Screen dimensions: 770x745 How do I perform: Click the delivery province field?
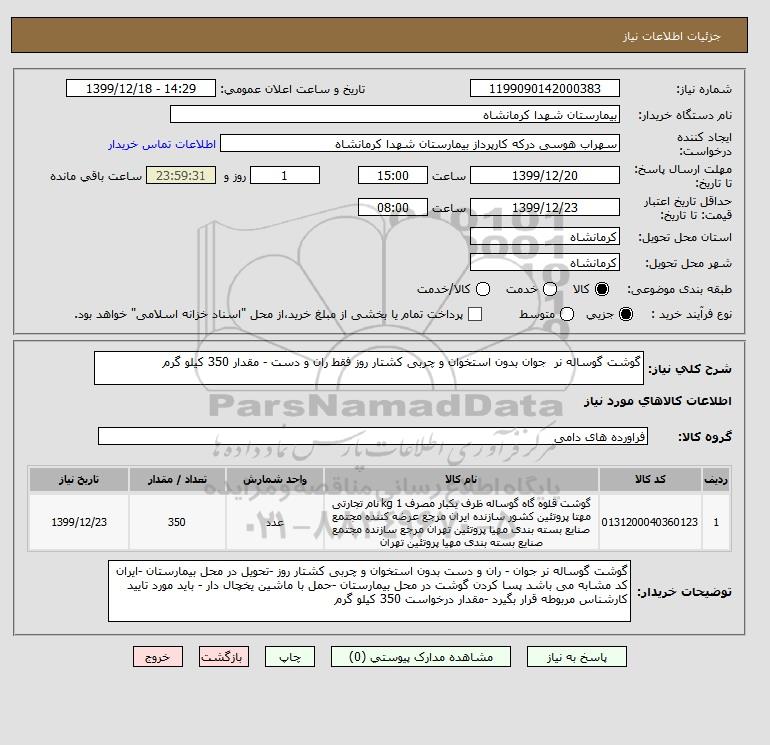(x=545, y=237)
